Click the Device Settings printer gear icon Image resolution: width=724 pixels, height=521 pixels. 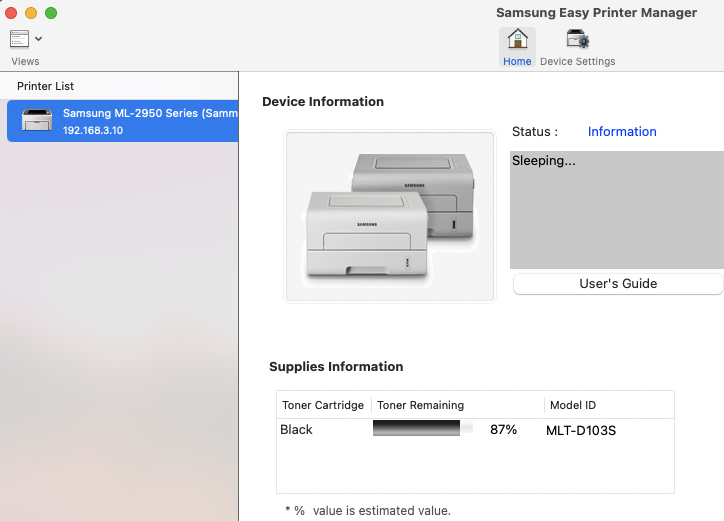[x=578, y=39]
